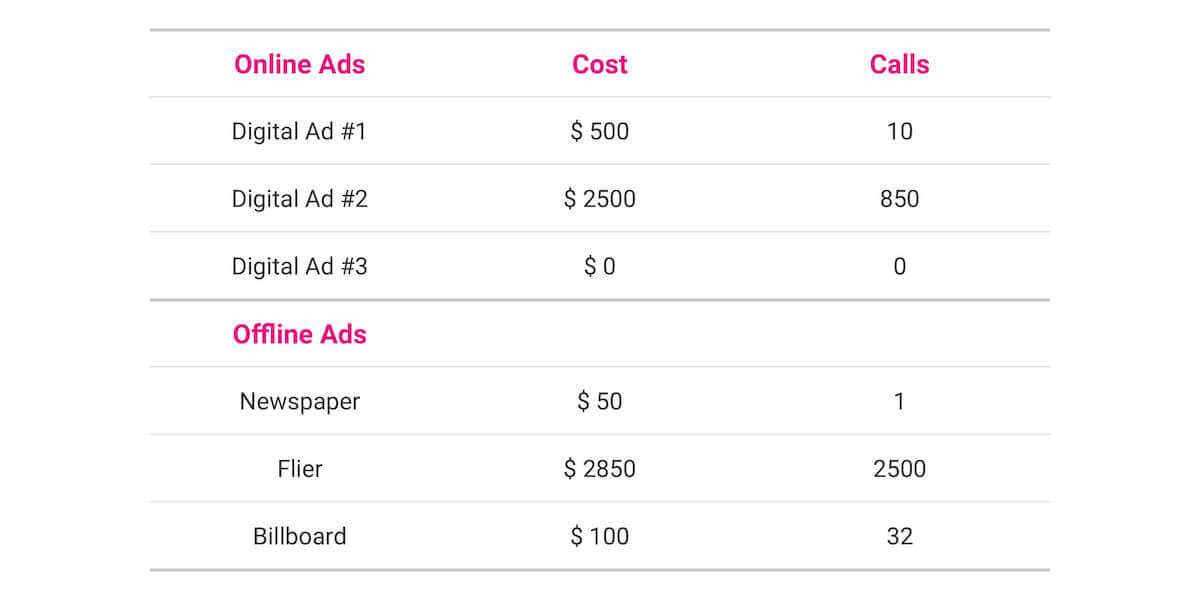Select the Billboard row label
This screenshot has width=1200, height=600.
coord(299,536)
